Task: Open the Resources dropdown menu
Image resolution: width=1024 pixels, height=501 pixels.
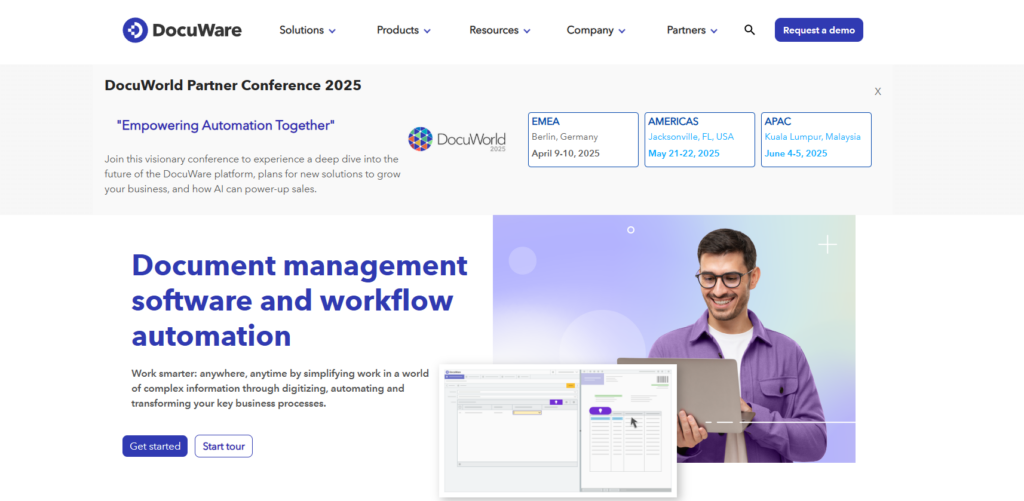Action: 500,30
